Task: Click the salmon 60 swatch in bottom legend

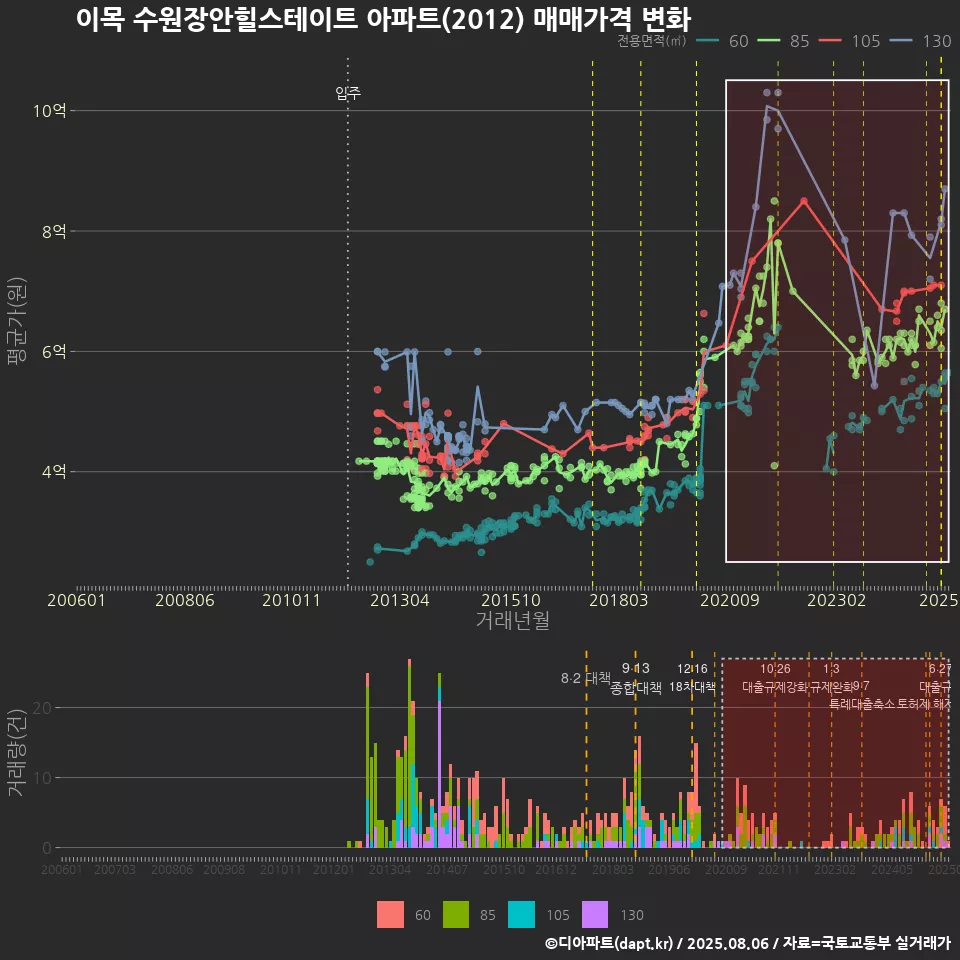Action: click(x=390, y=915)
